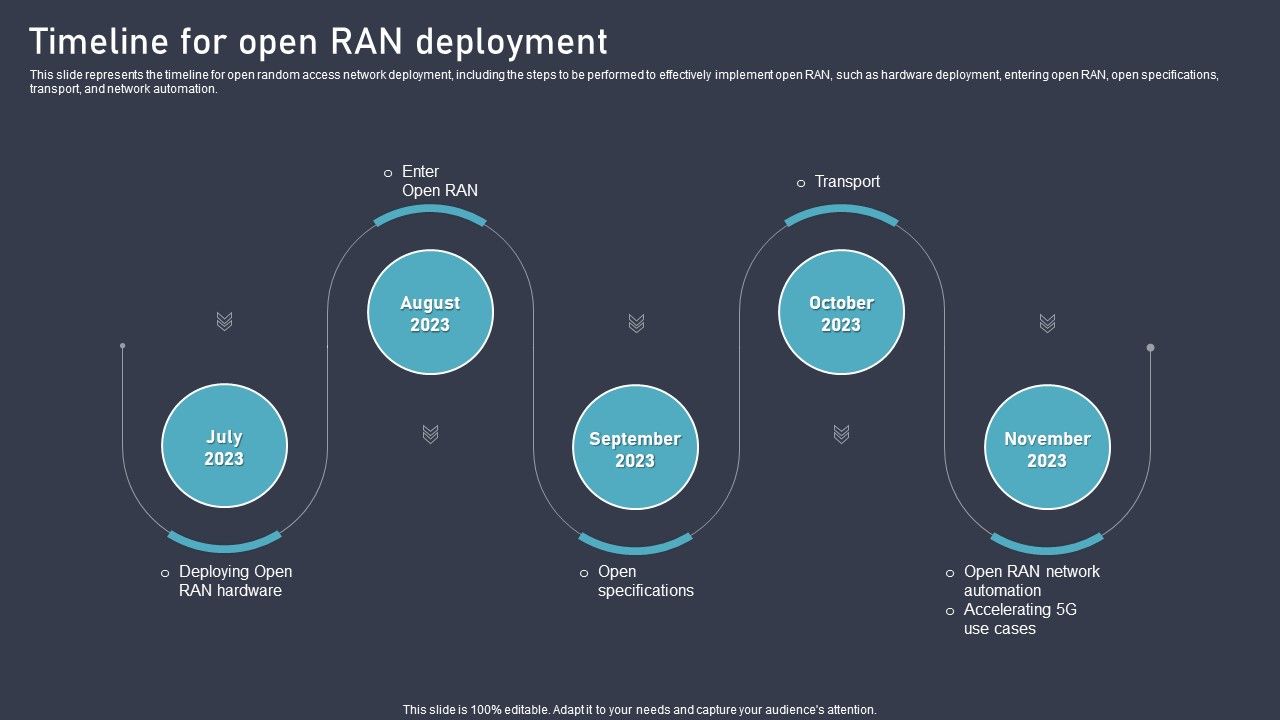Select the Transport label text
Image resolution: width=1280 pixels, height=720 pixels.
tap(847, 182)
